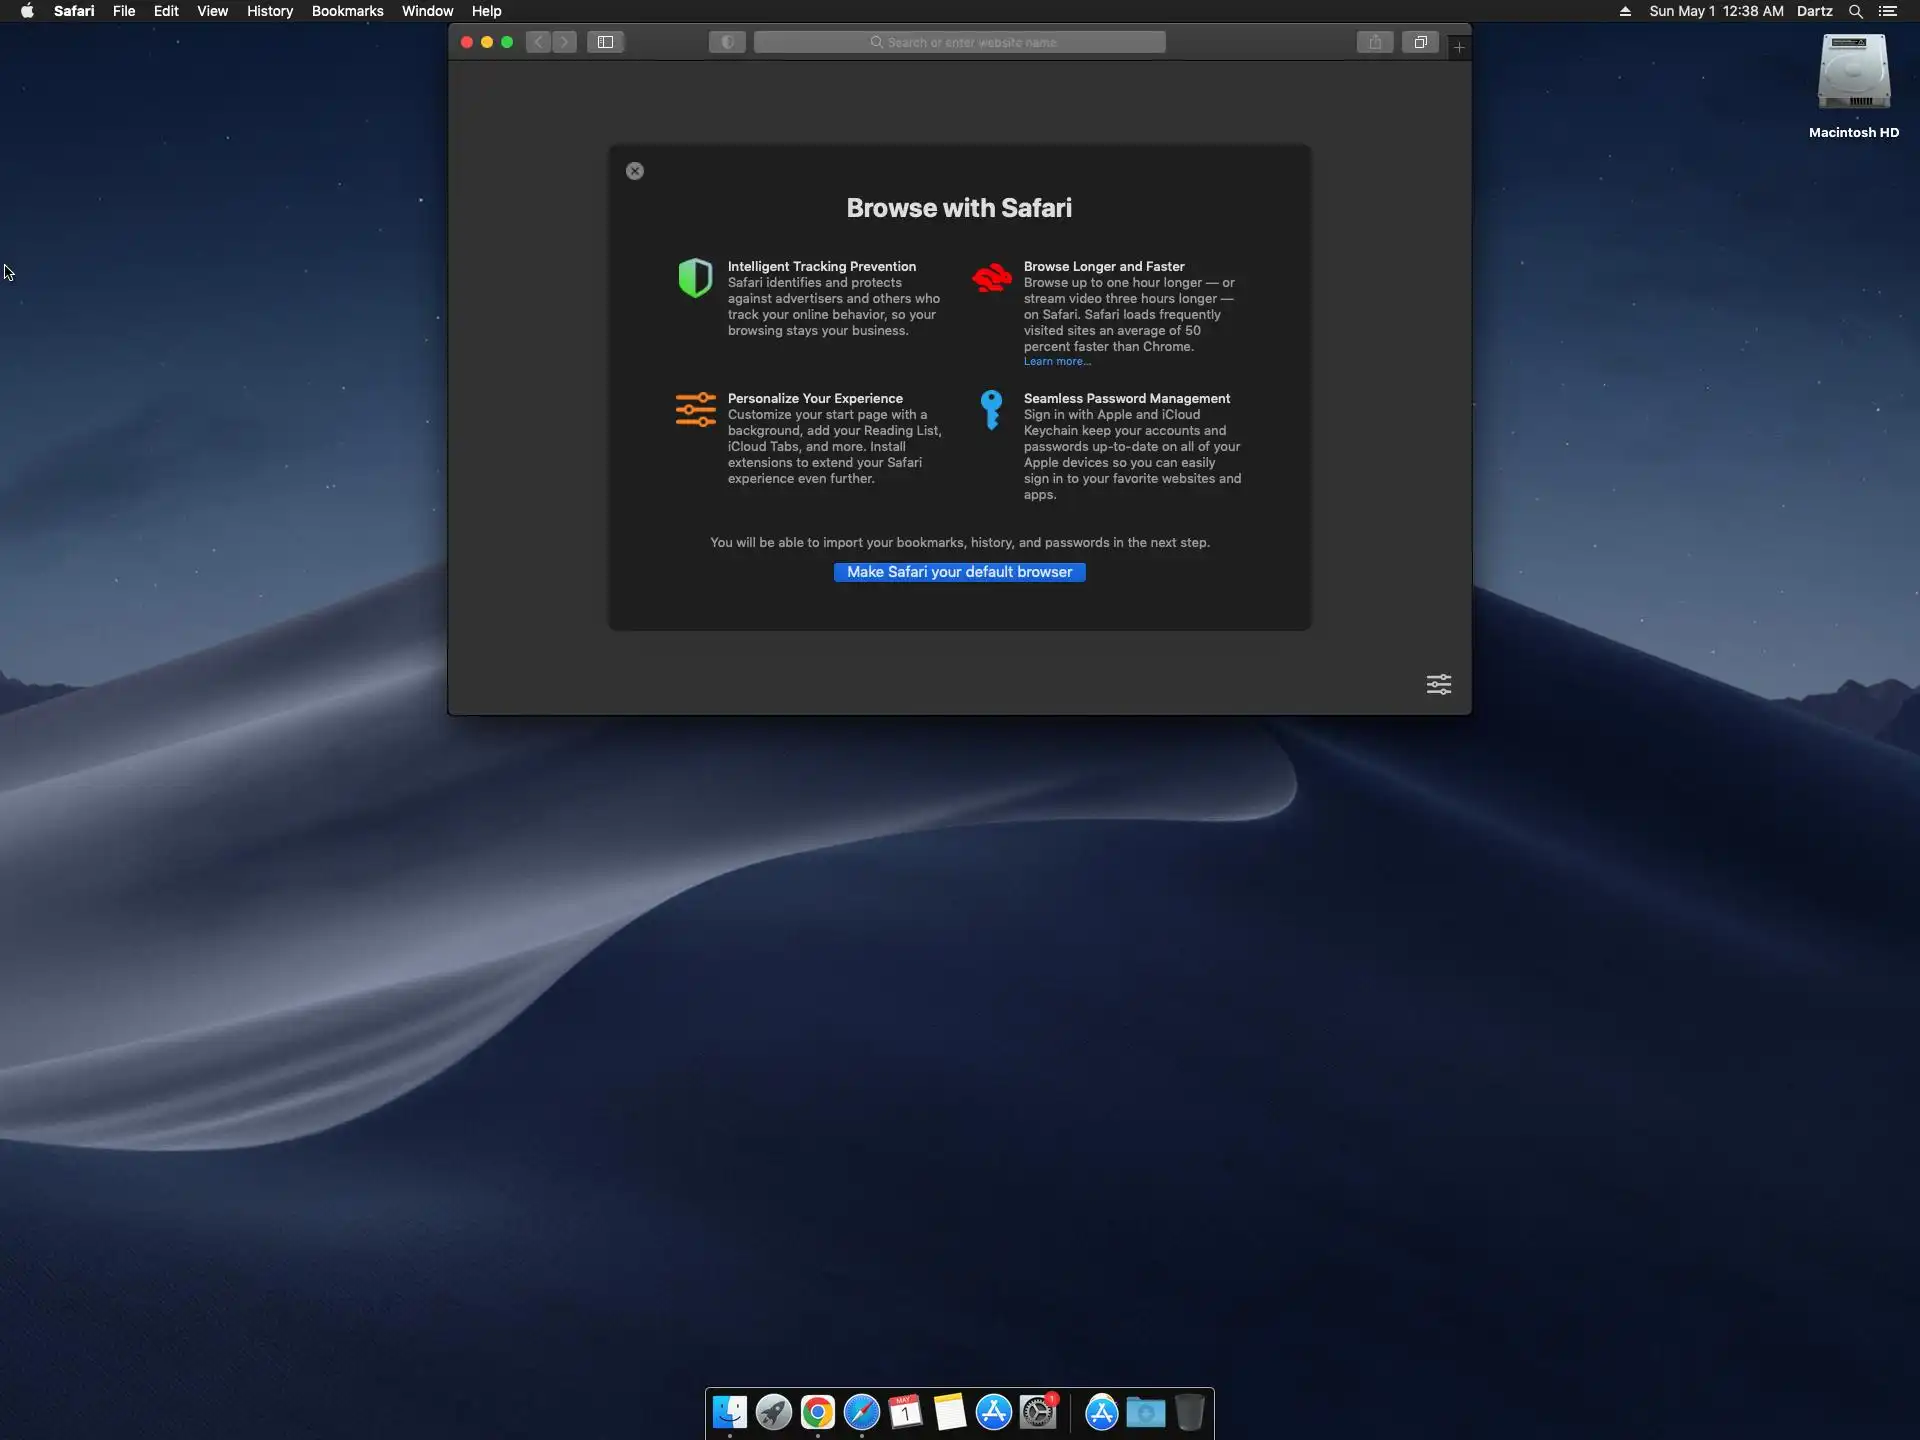Image resolution: width=1920 pixels, height=1440 pixels.
Task: Open Spotlight search in menu bar
Action: [1855, 11]
